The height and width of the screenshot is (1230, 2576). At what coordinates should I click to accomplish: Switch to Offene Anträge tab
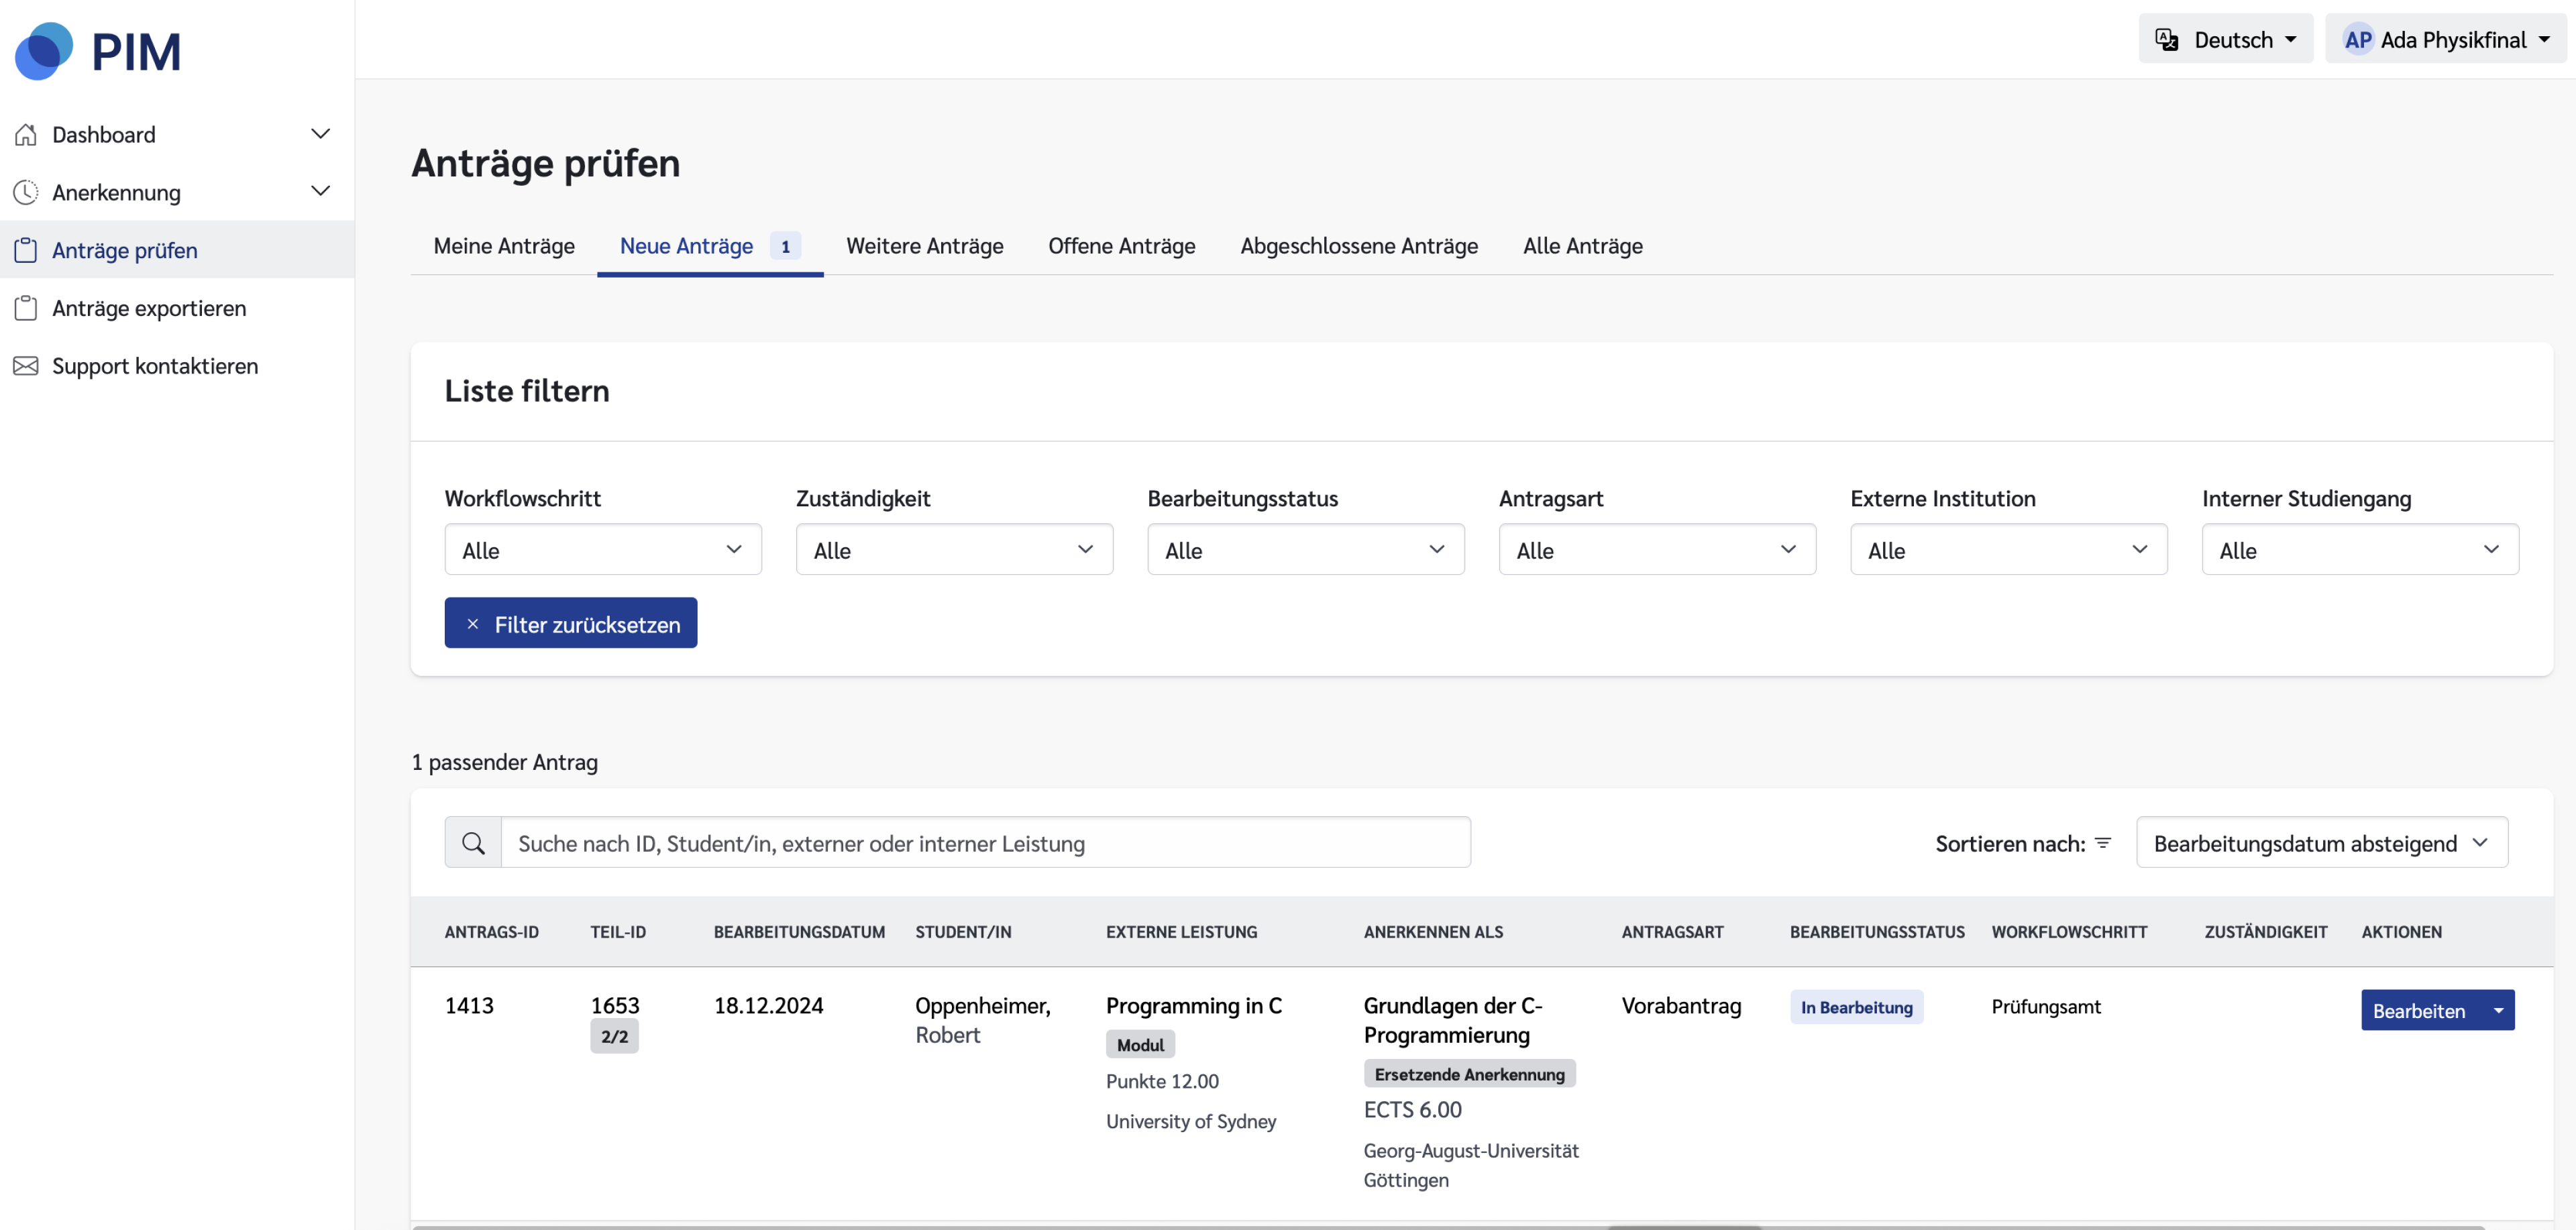1122,246
